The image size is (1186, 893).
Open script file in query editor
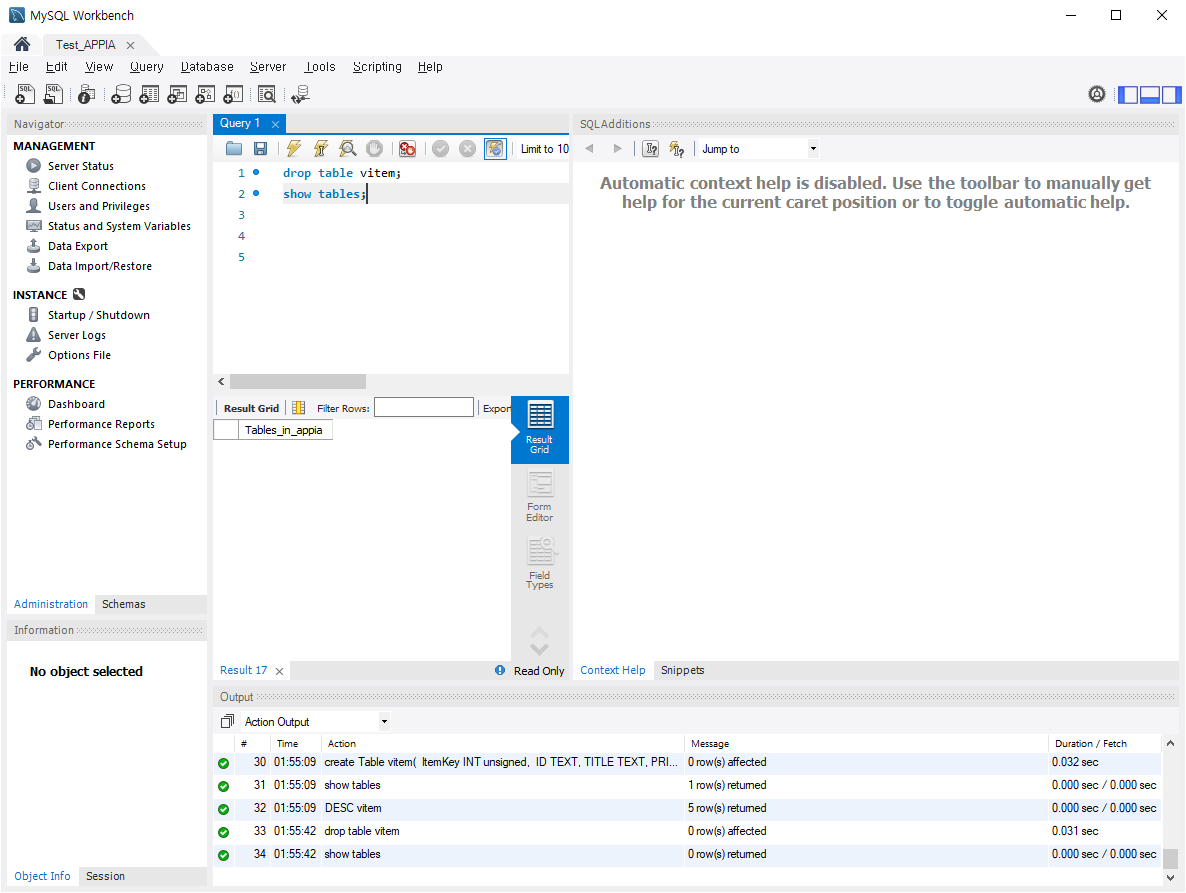point(234,149)
